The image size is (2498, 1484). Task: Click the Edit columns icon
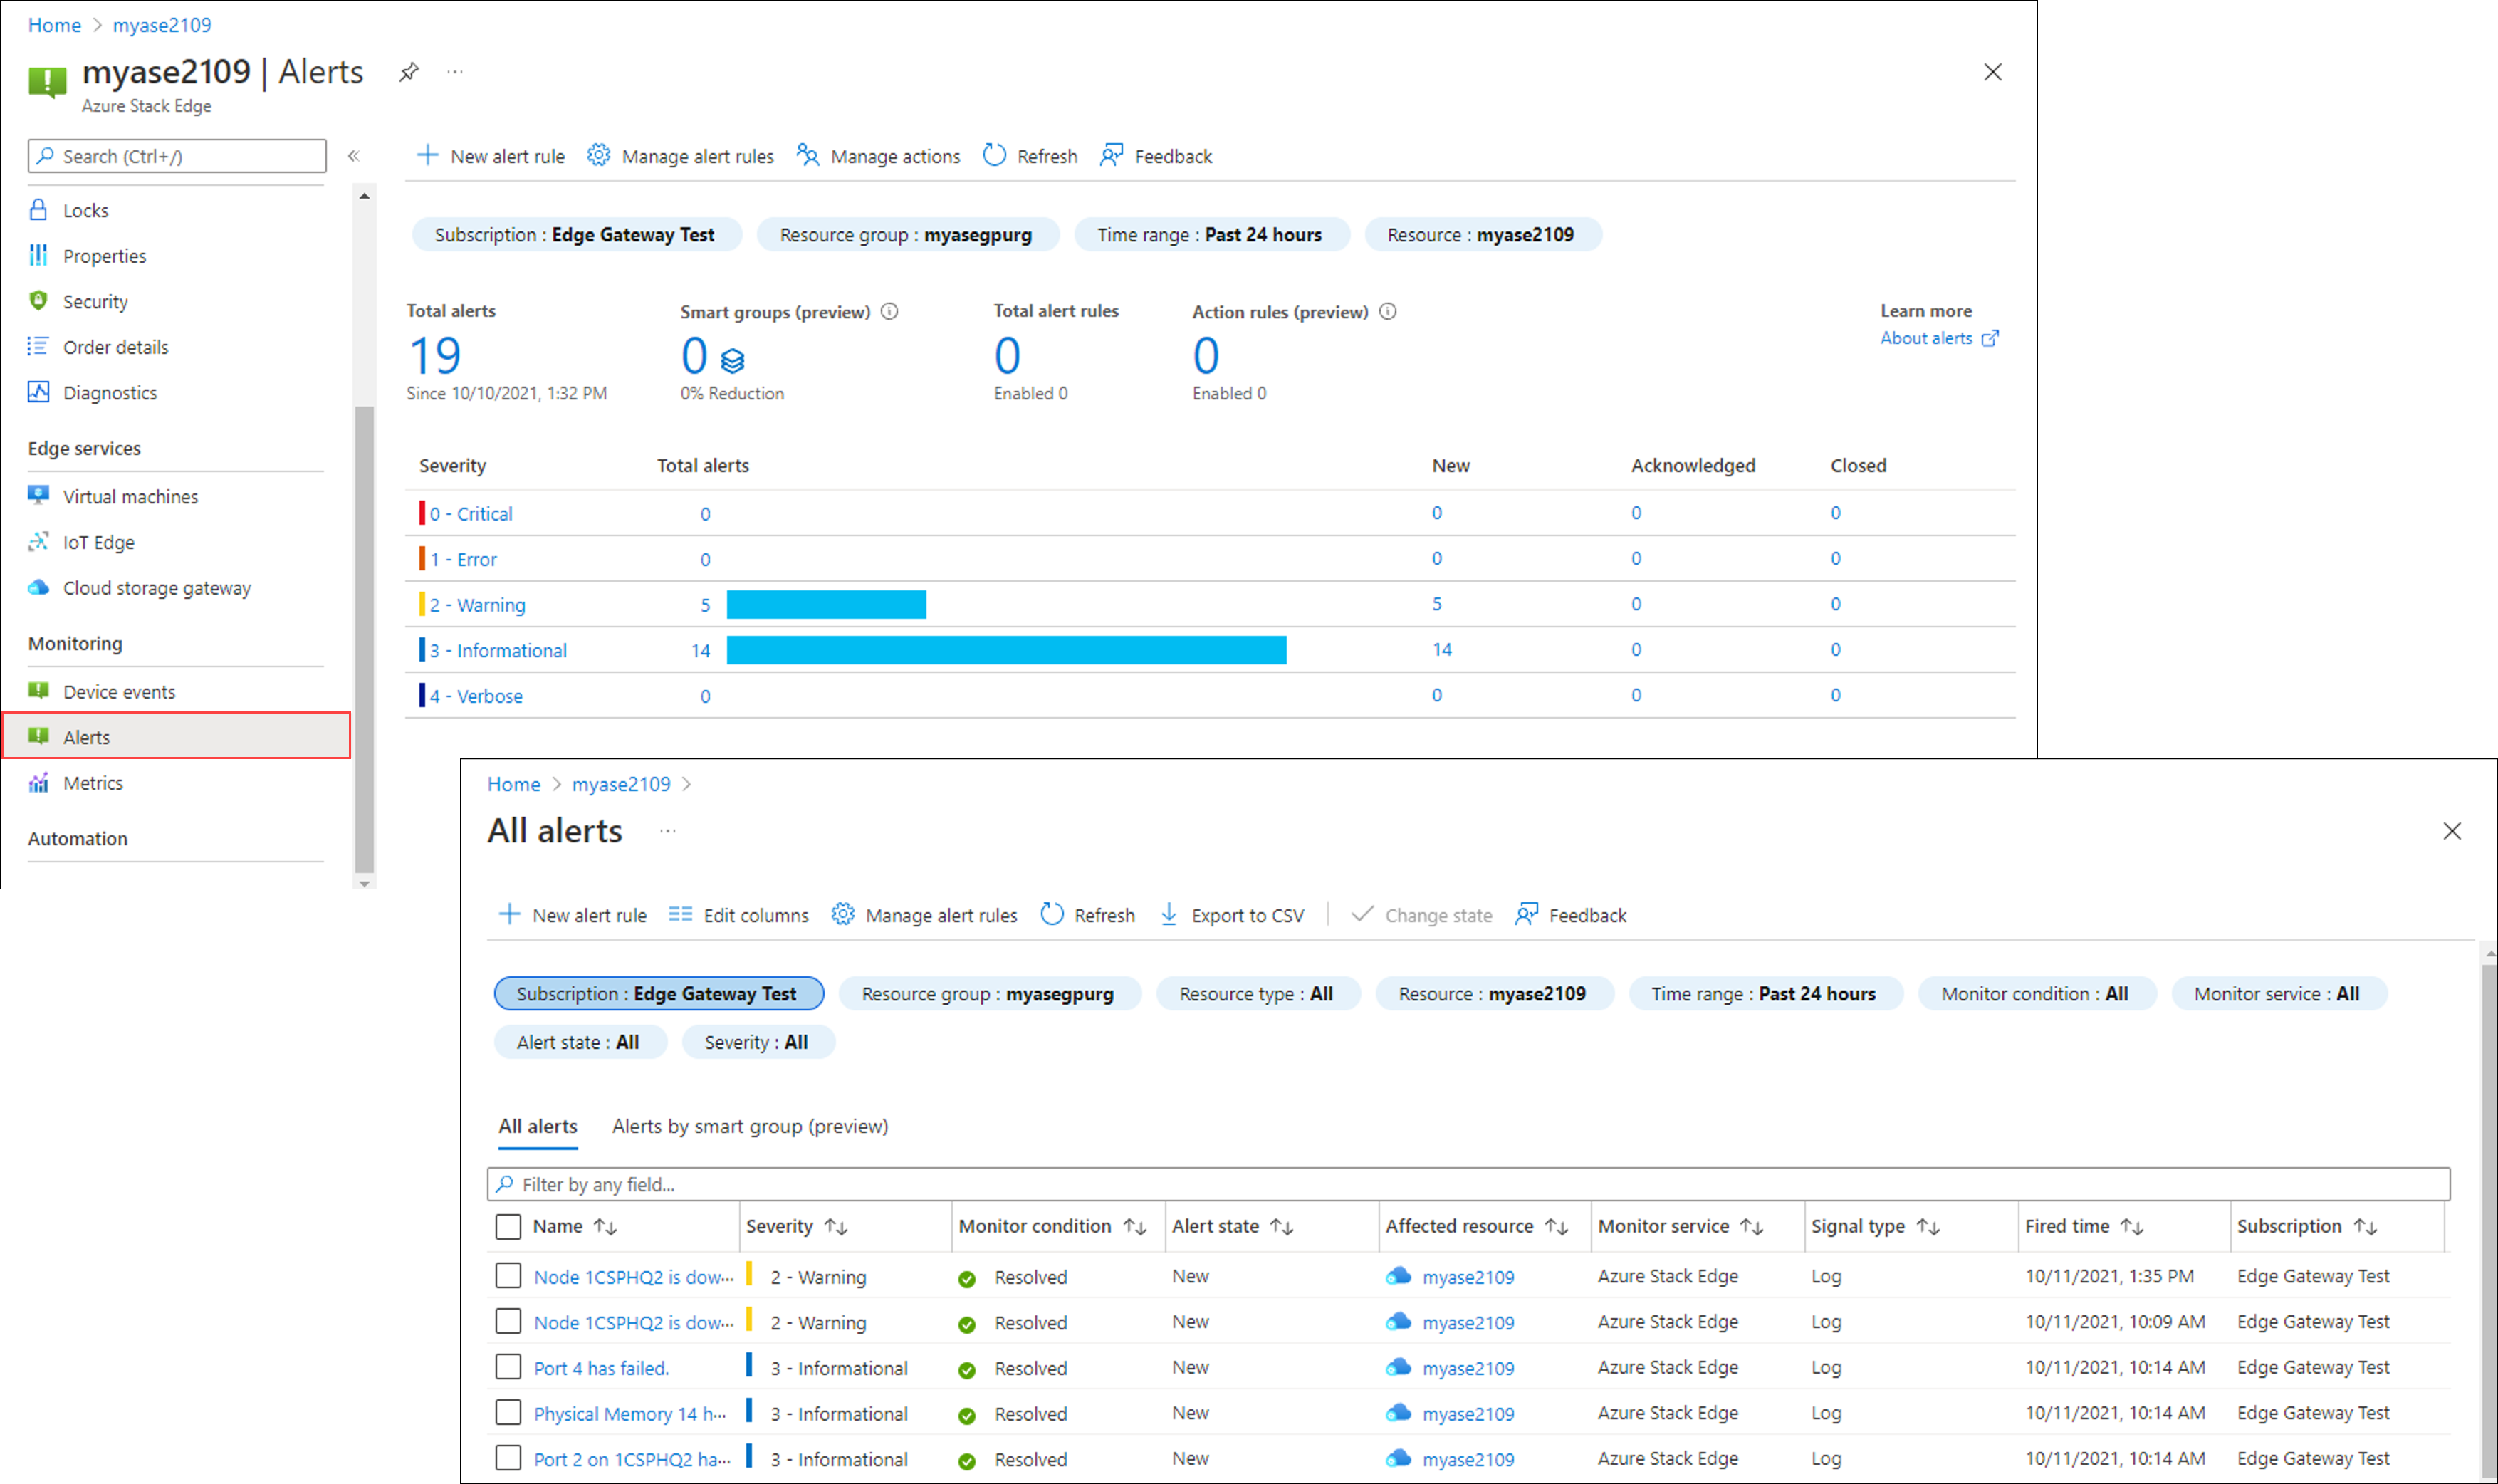click(x=680, y=914)
